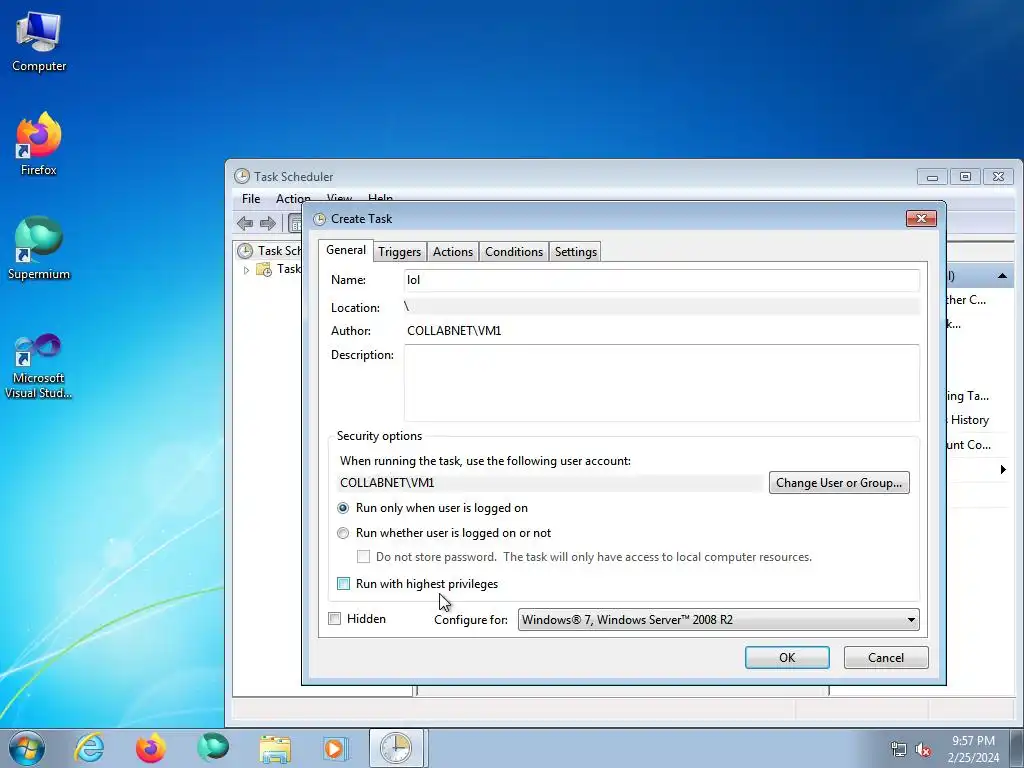Click the Task Scheduler title bar icon
Screen dimensions: 1024x768
[x=242, y=176]
